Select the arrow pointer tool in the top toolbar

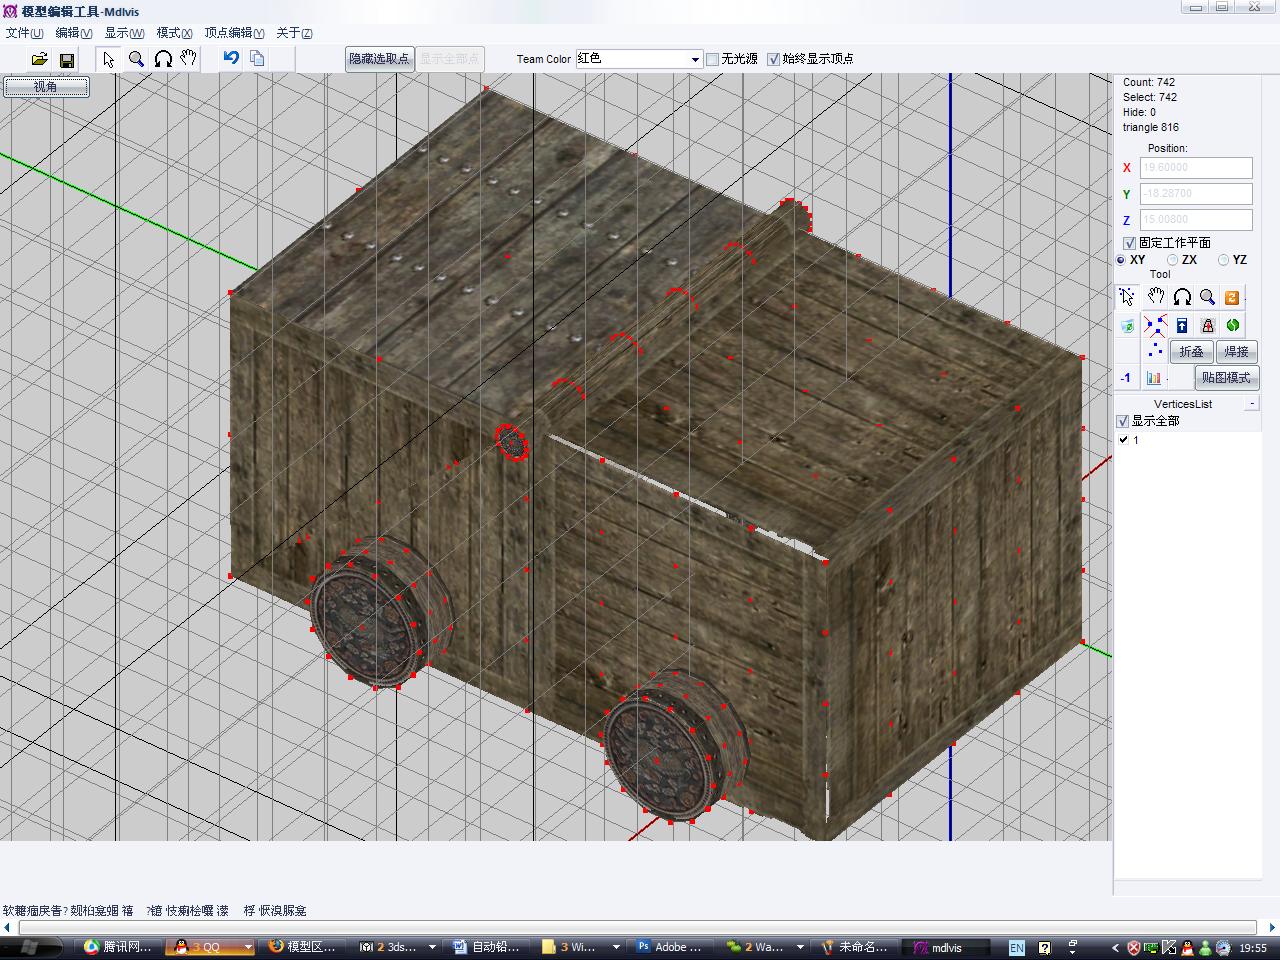109,59
